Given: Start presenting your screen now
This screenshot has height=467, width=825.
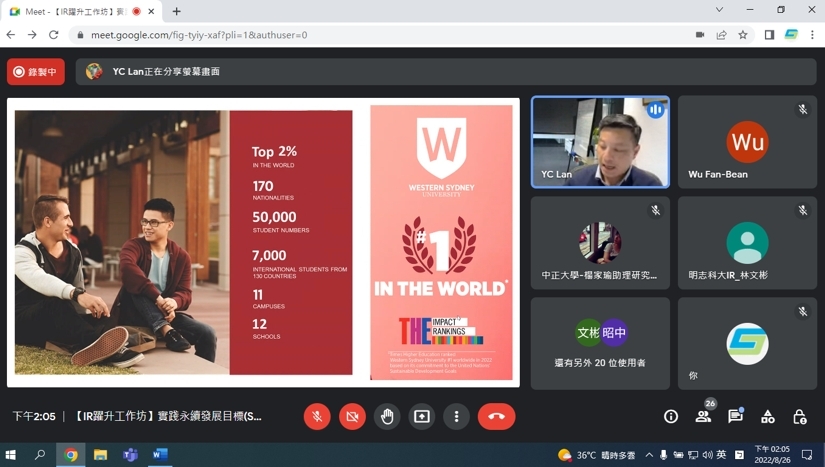Looking at the screenshot, I should pyautogui.click(x=421, y=417).
